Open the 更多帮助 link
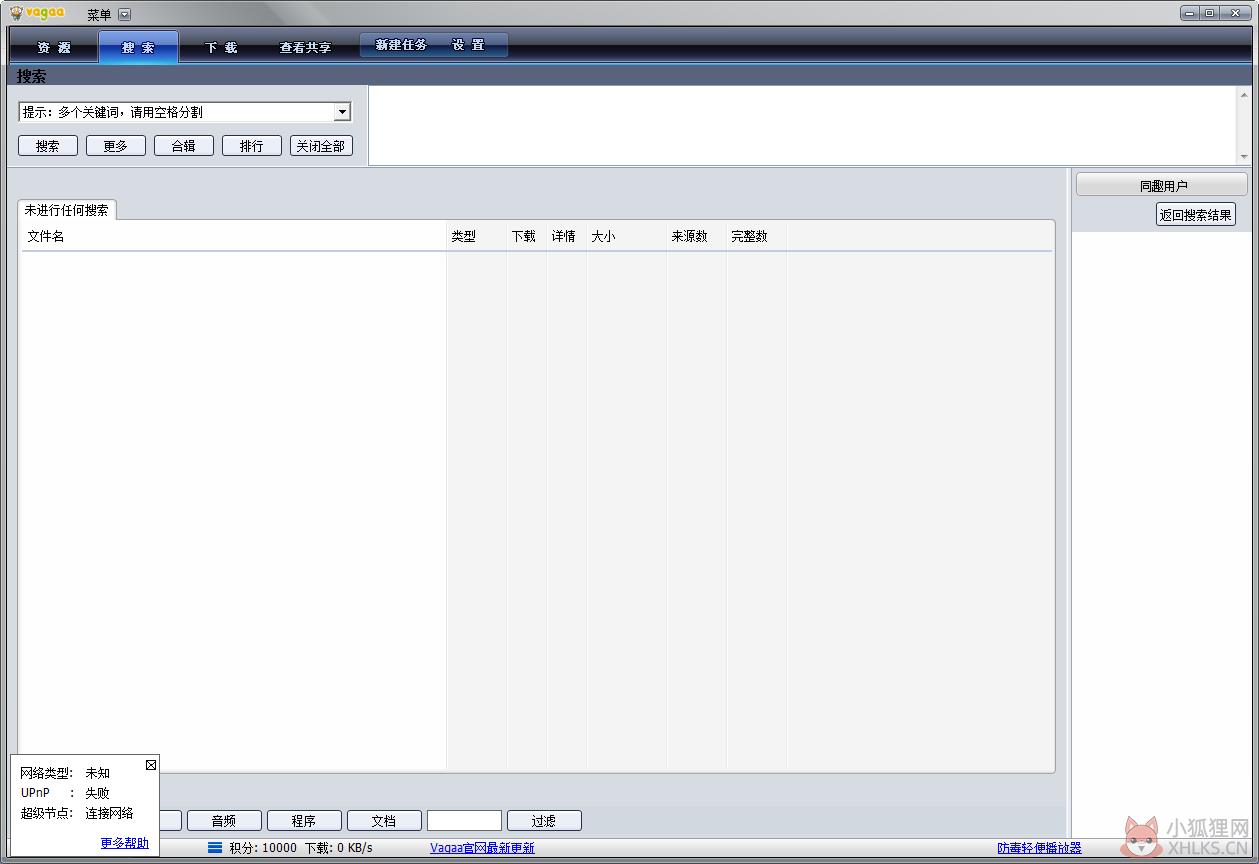This screenshot has height=864, width=1259. pos(125,843)
